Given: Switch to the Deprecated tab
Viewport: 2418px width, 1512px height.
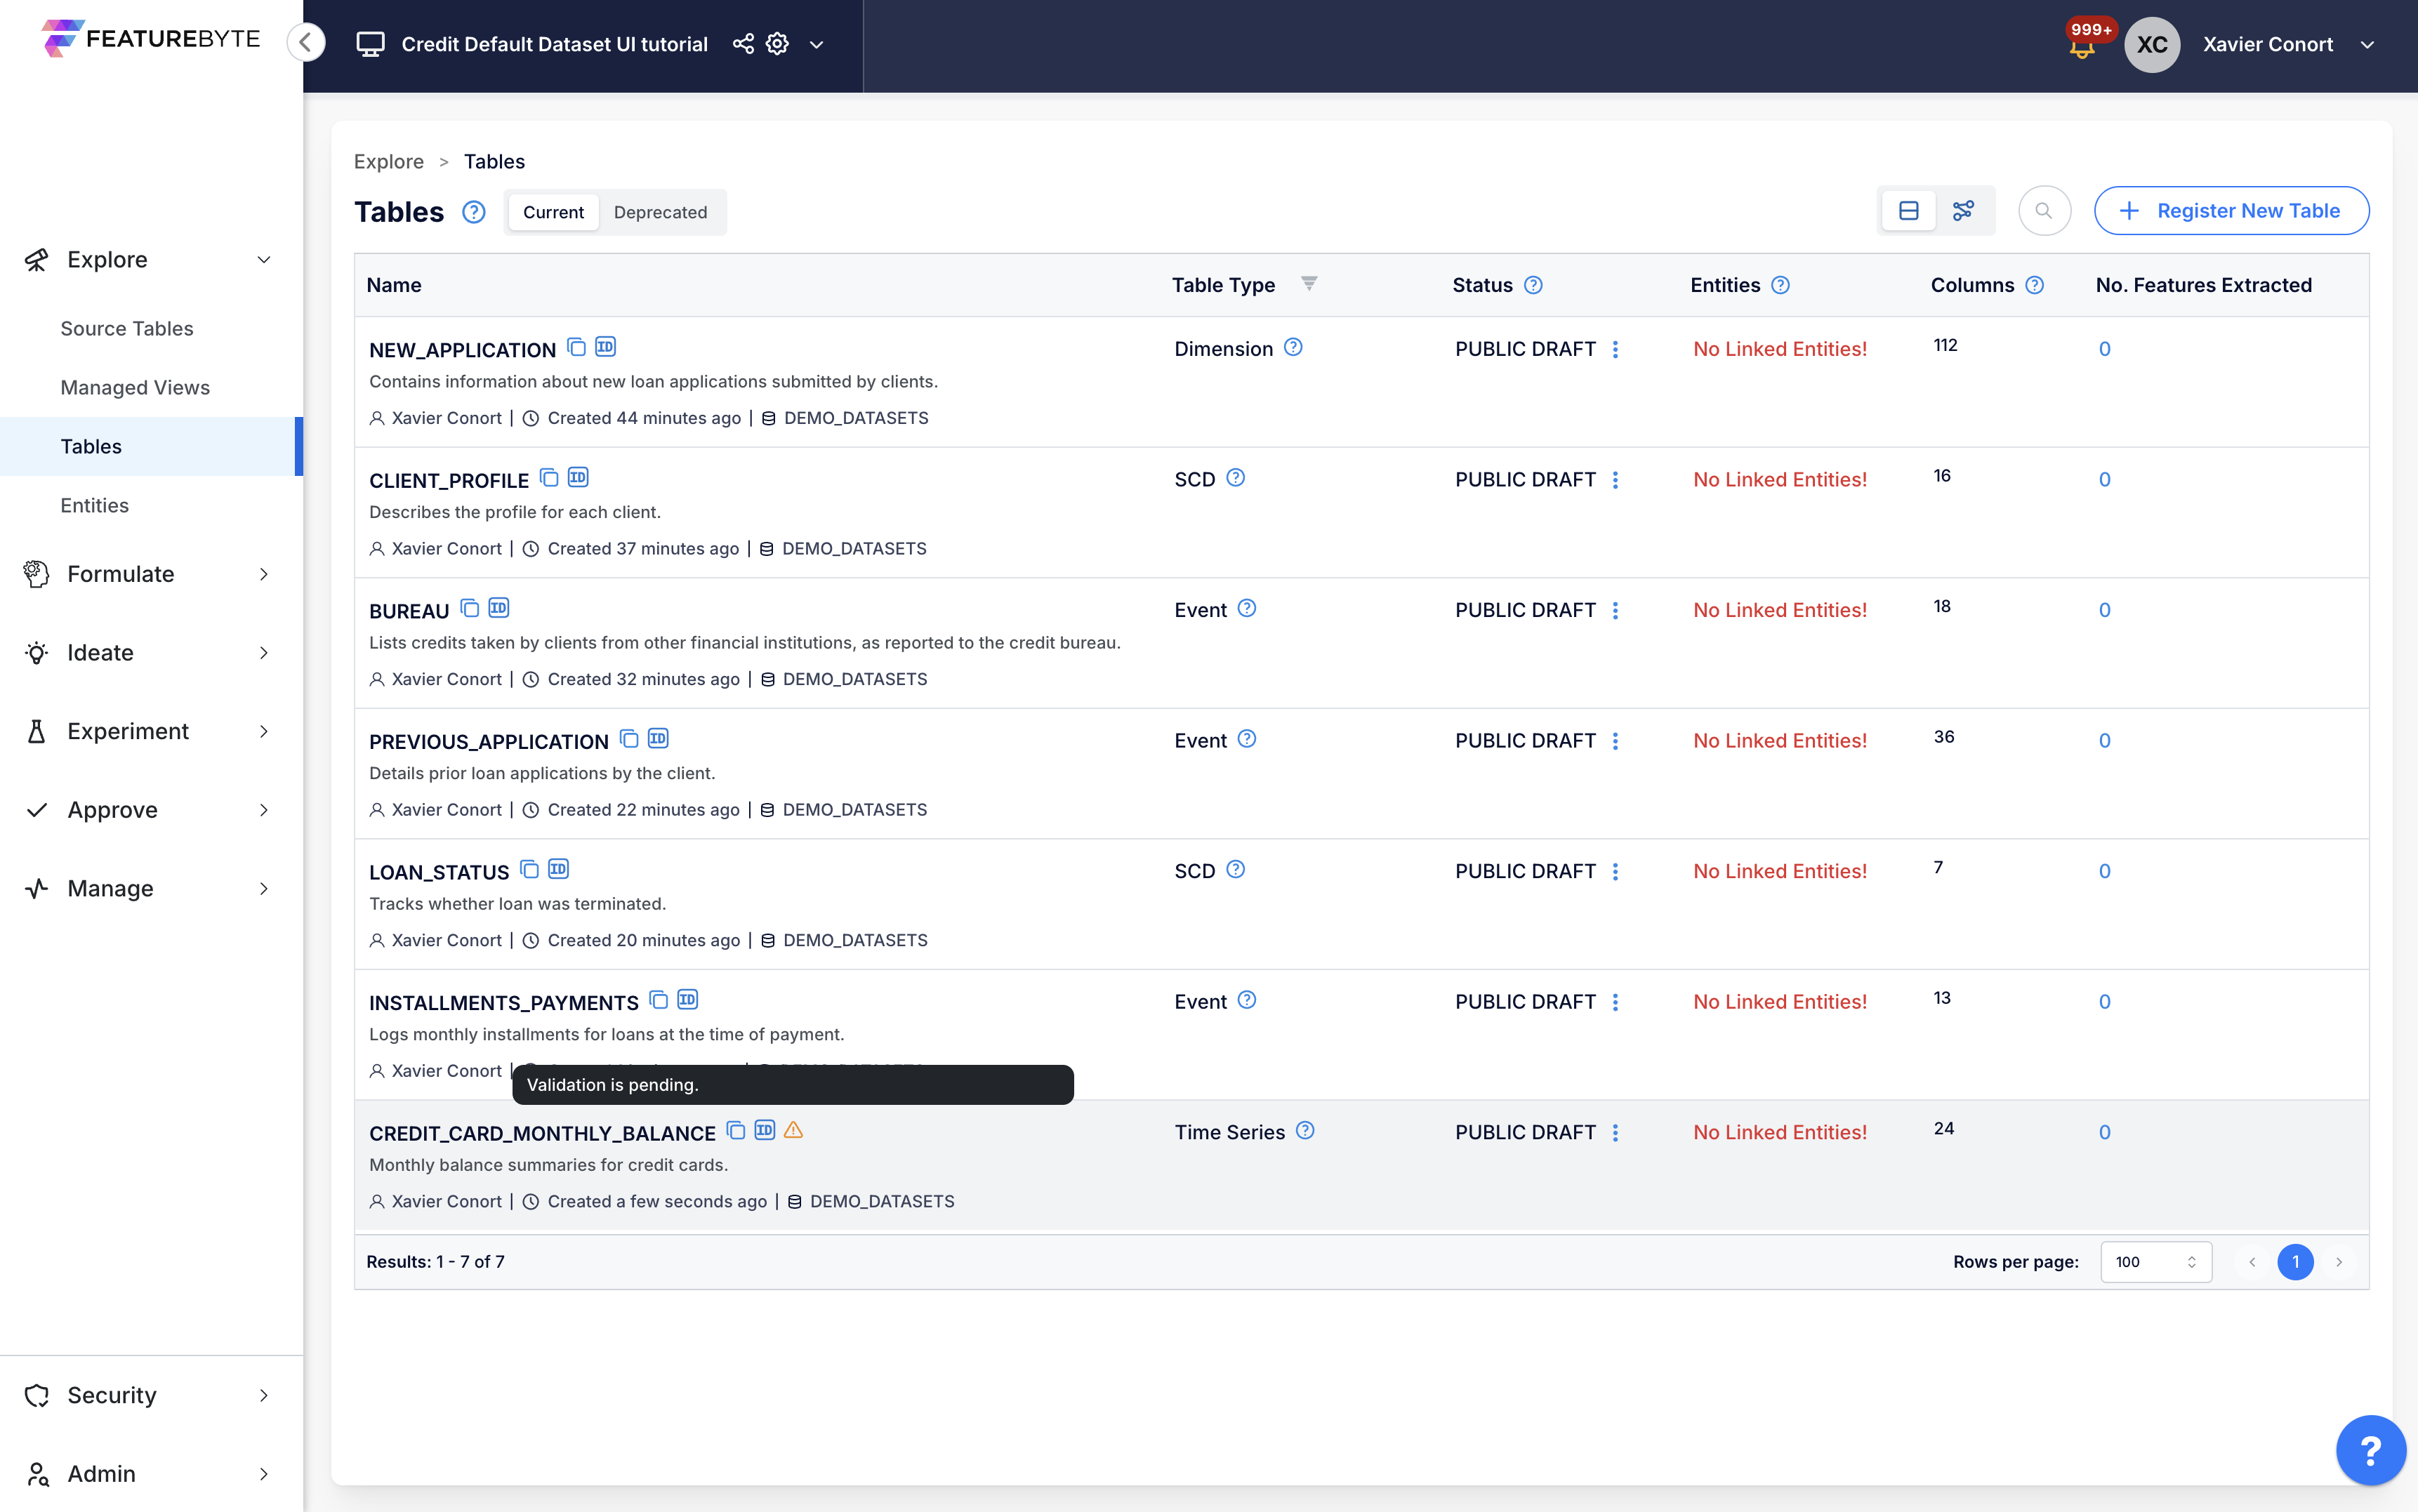Looking at the screenshot, I should pos(660,212).
